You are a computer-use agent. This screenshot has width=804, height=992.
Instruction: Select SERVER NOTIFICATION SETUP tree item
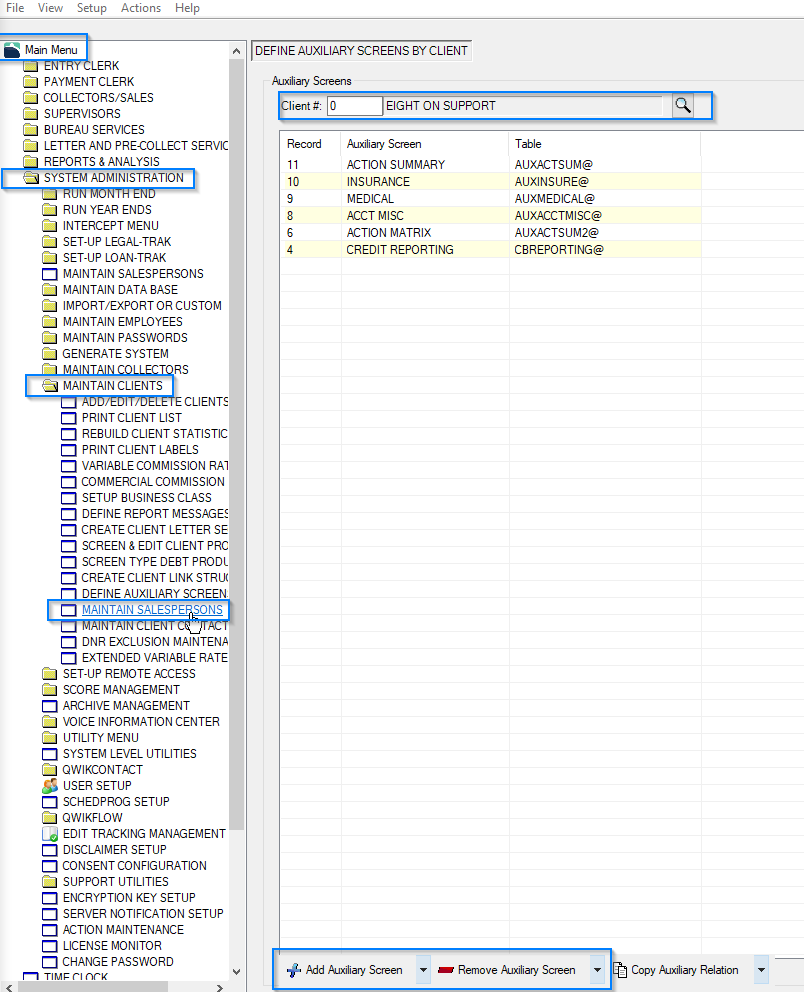(143, 914)
